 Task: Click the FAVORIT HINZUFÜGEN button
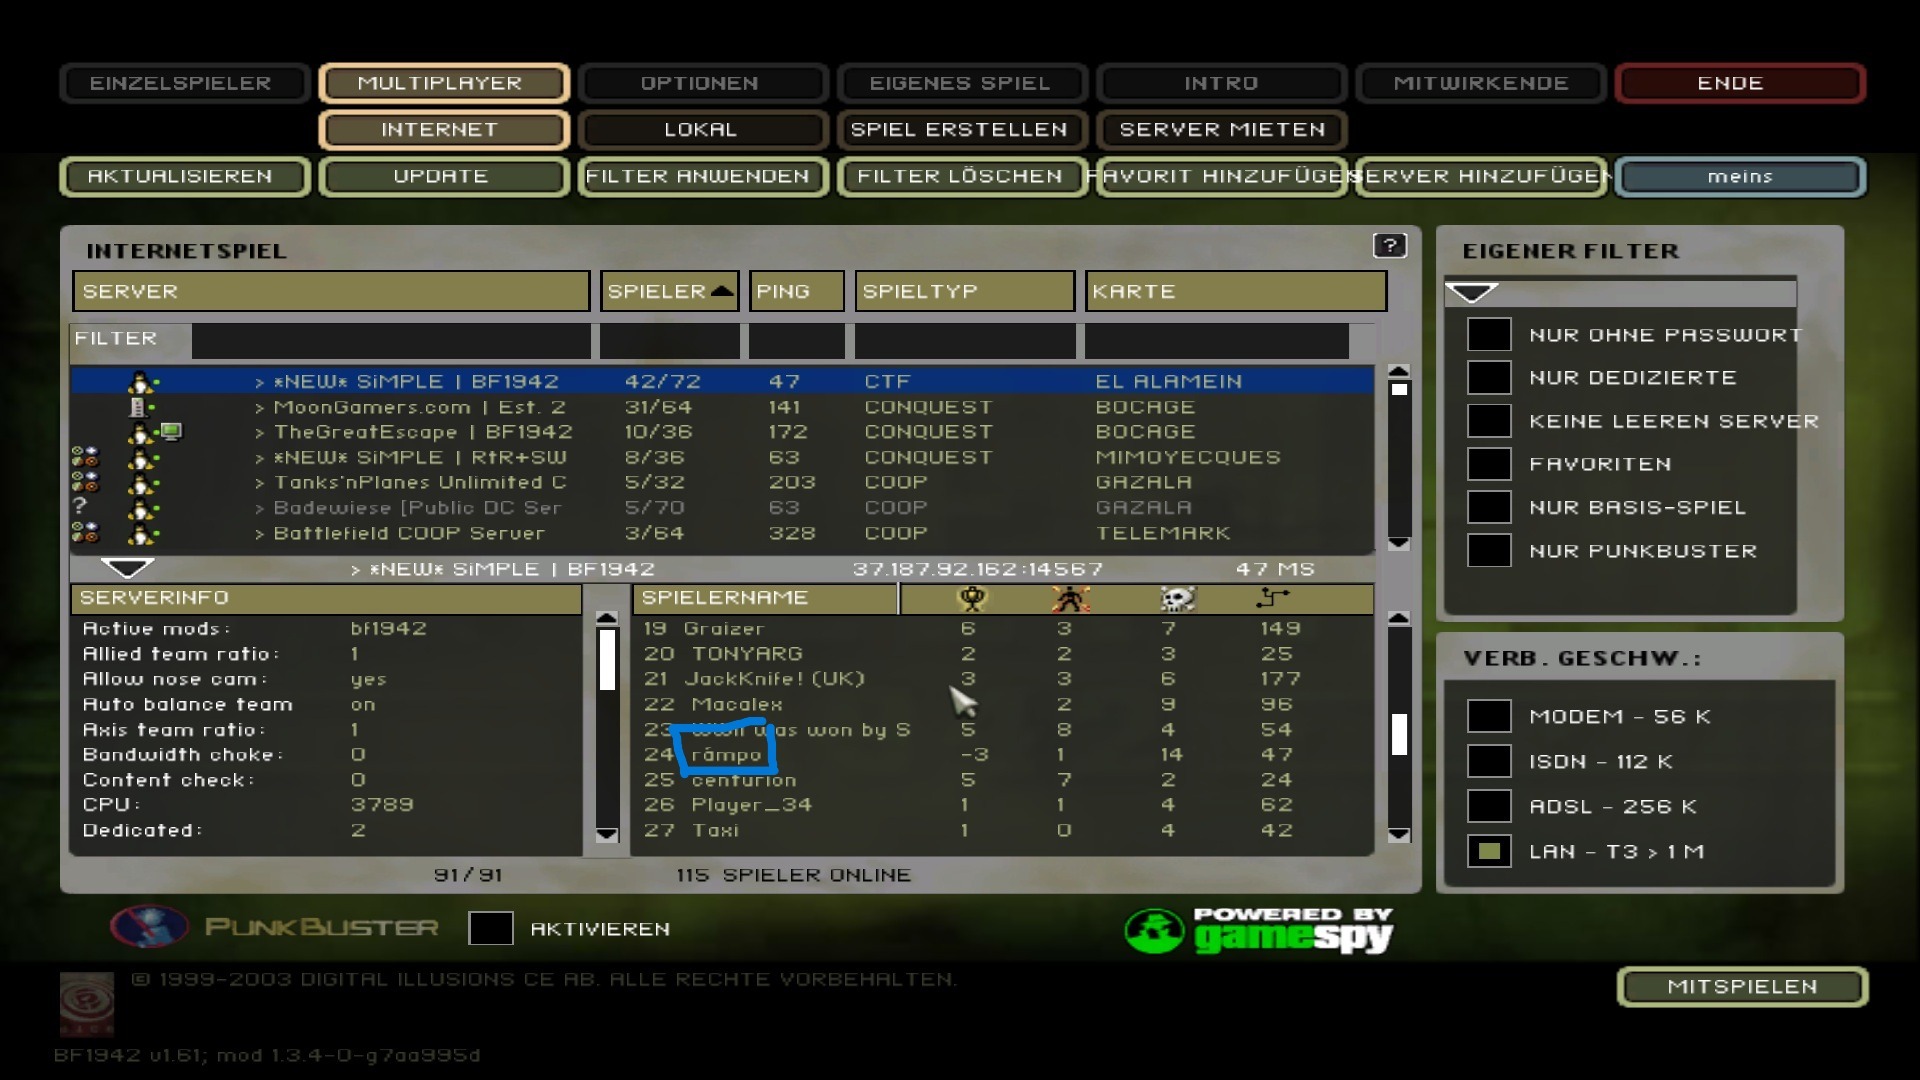(1222, 177)
